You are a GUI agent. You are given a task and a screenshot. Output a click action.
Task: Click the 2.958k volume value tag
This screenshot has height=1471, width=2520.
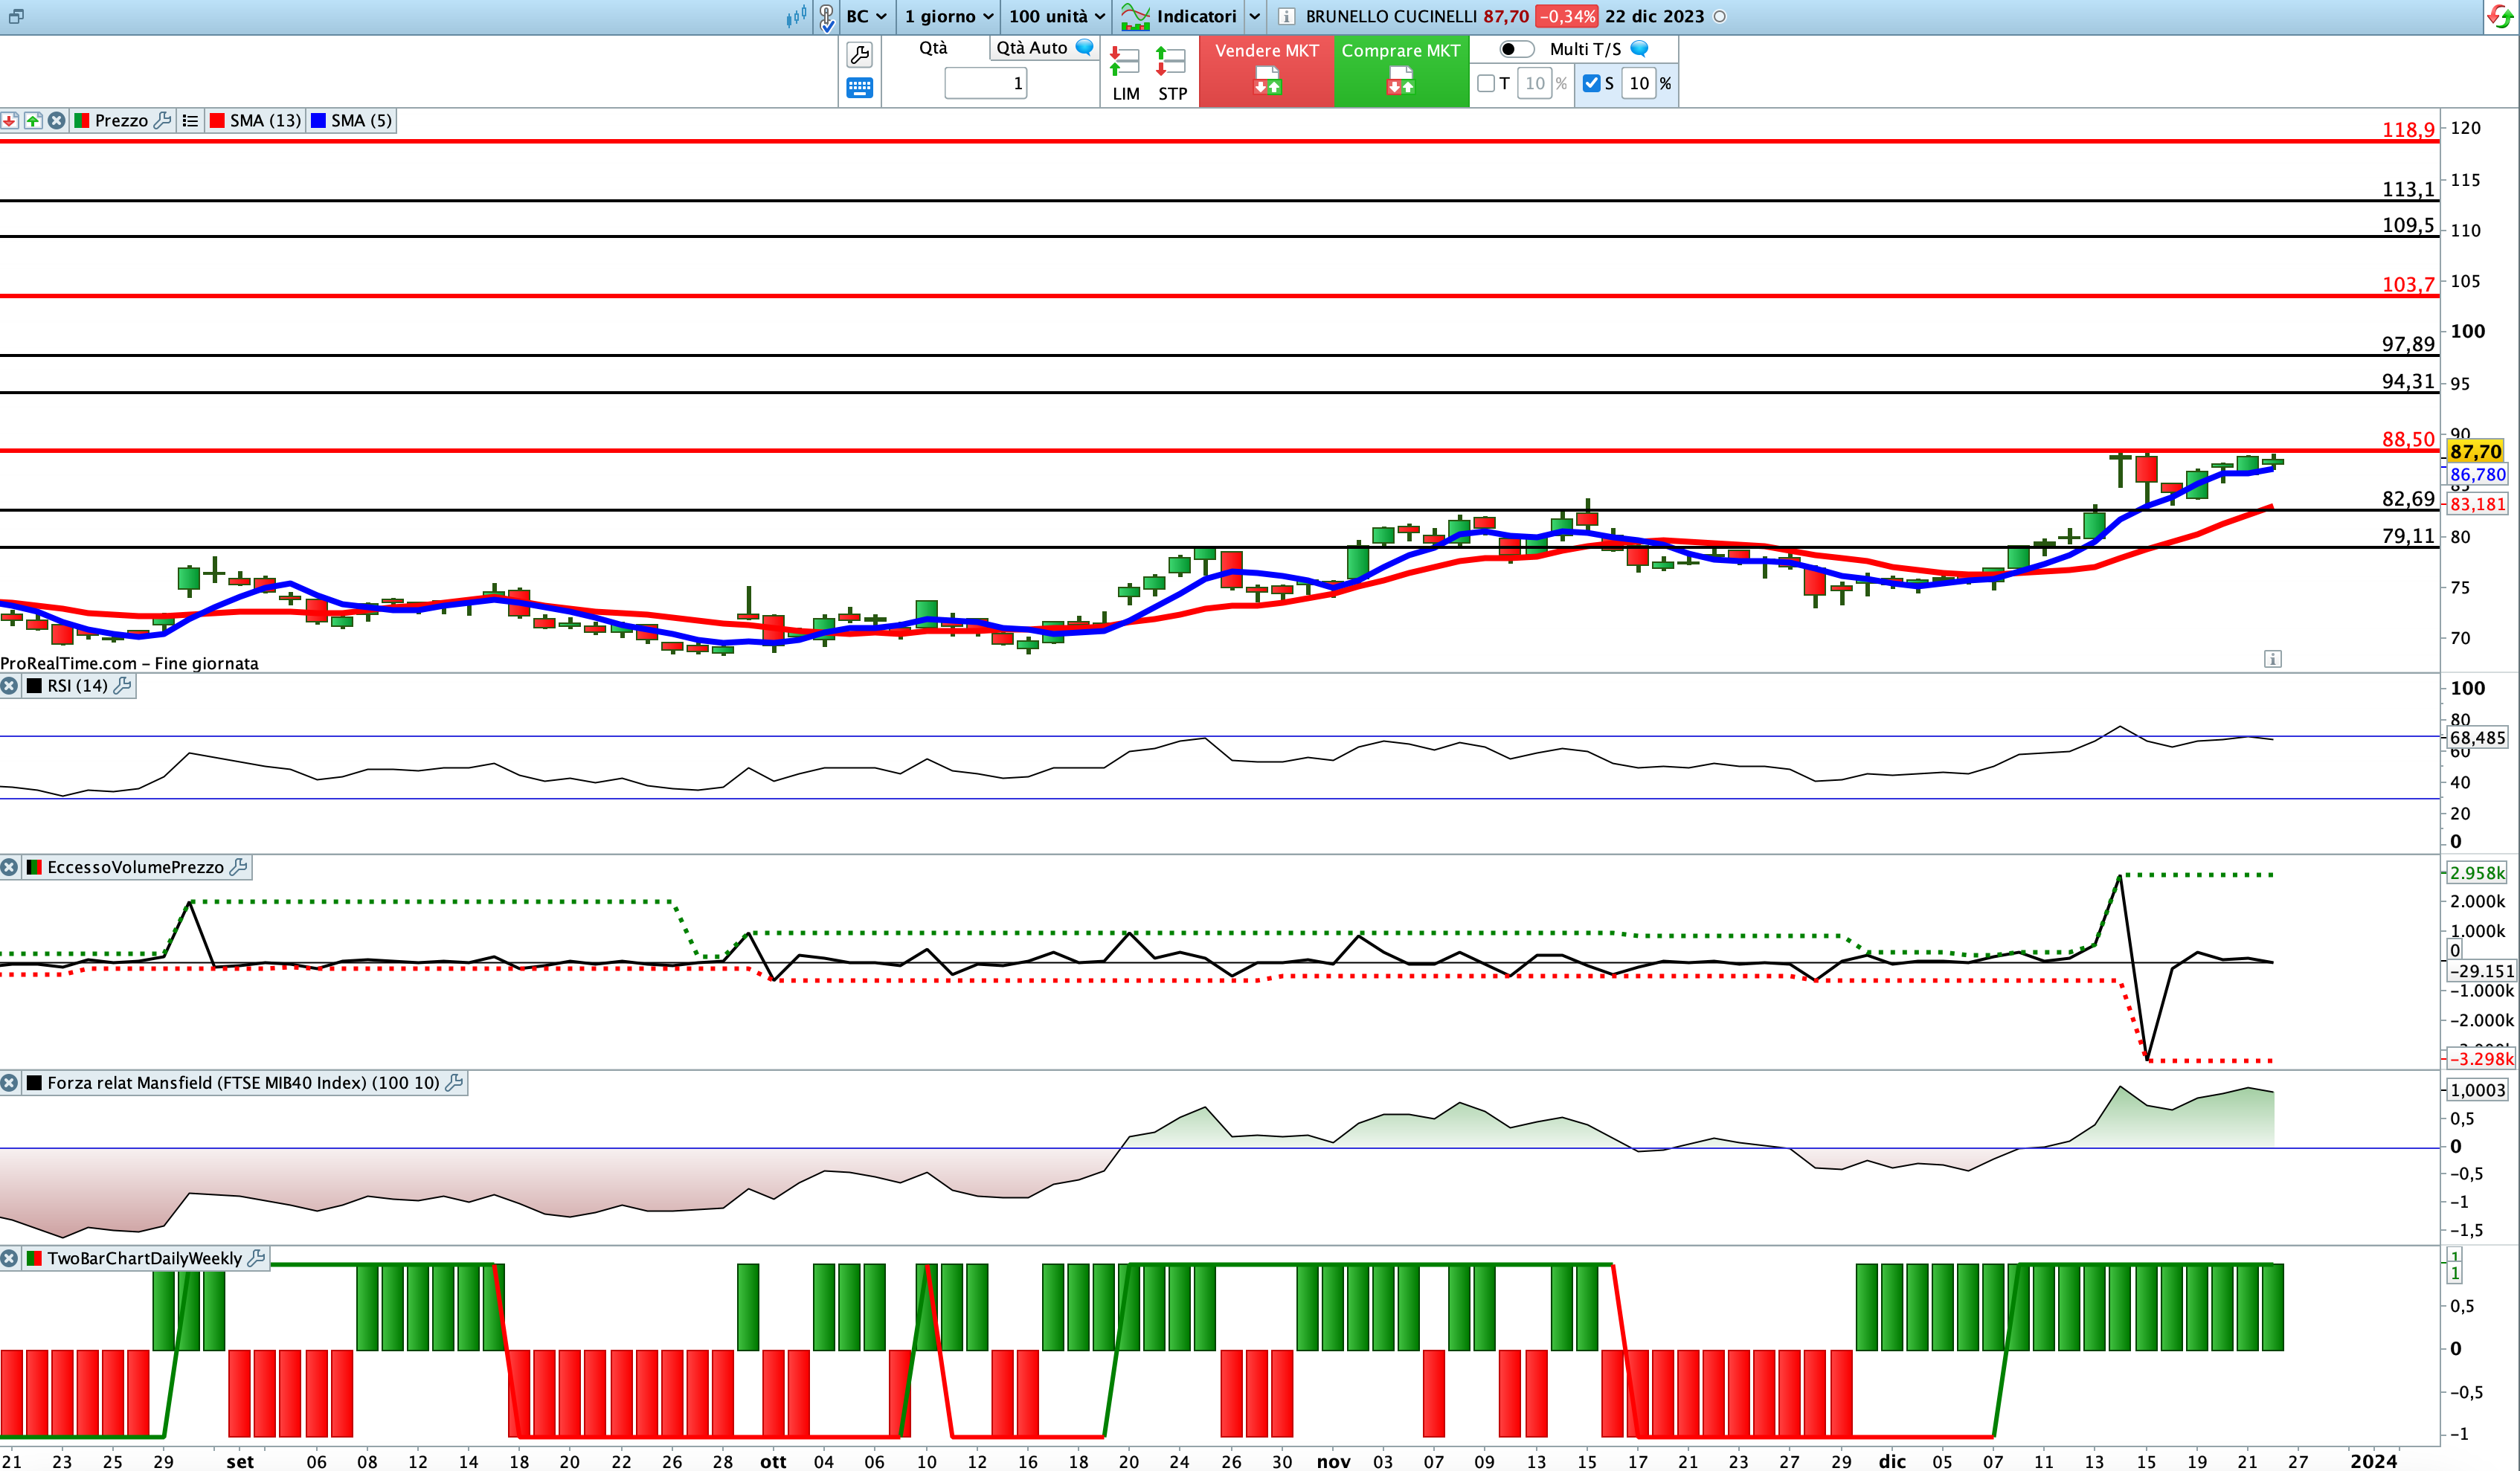[2477, 872]
